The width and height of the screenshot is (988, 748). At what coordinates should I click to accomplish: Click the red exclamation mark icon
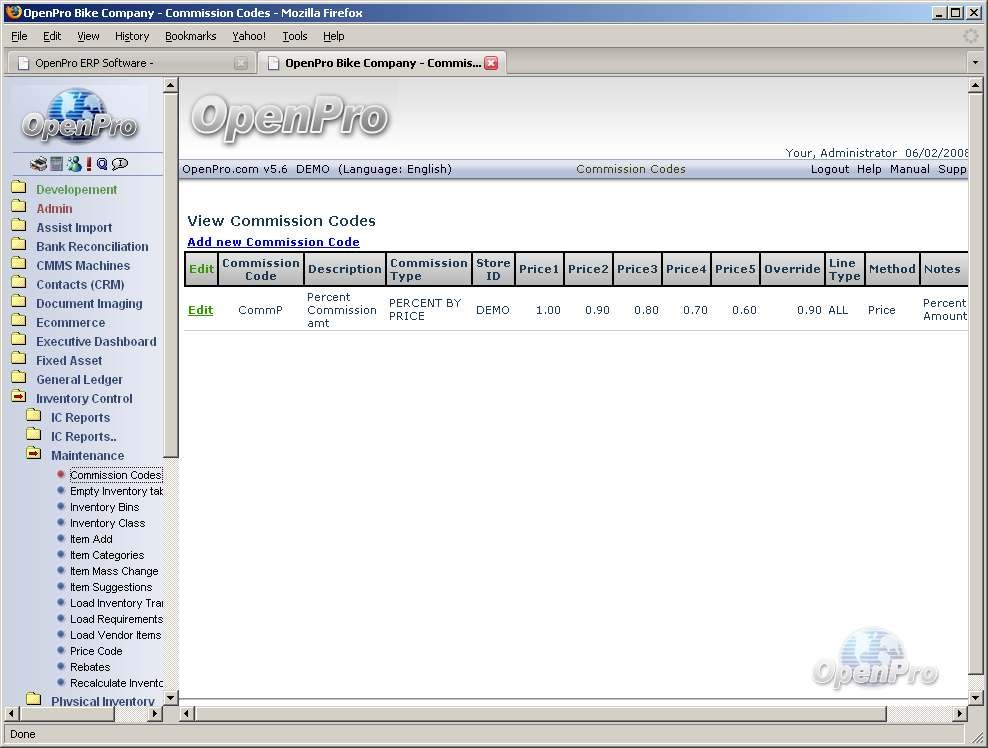(x=89, y=164)
